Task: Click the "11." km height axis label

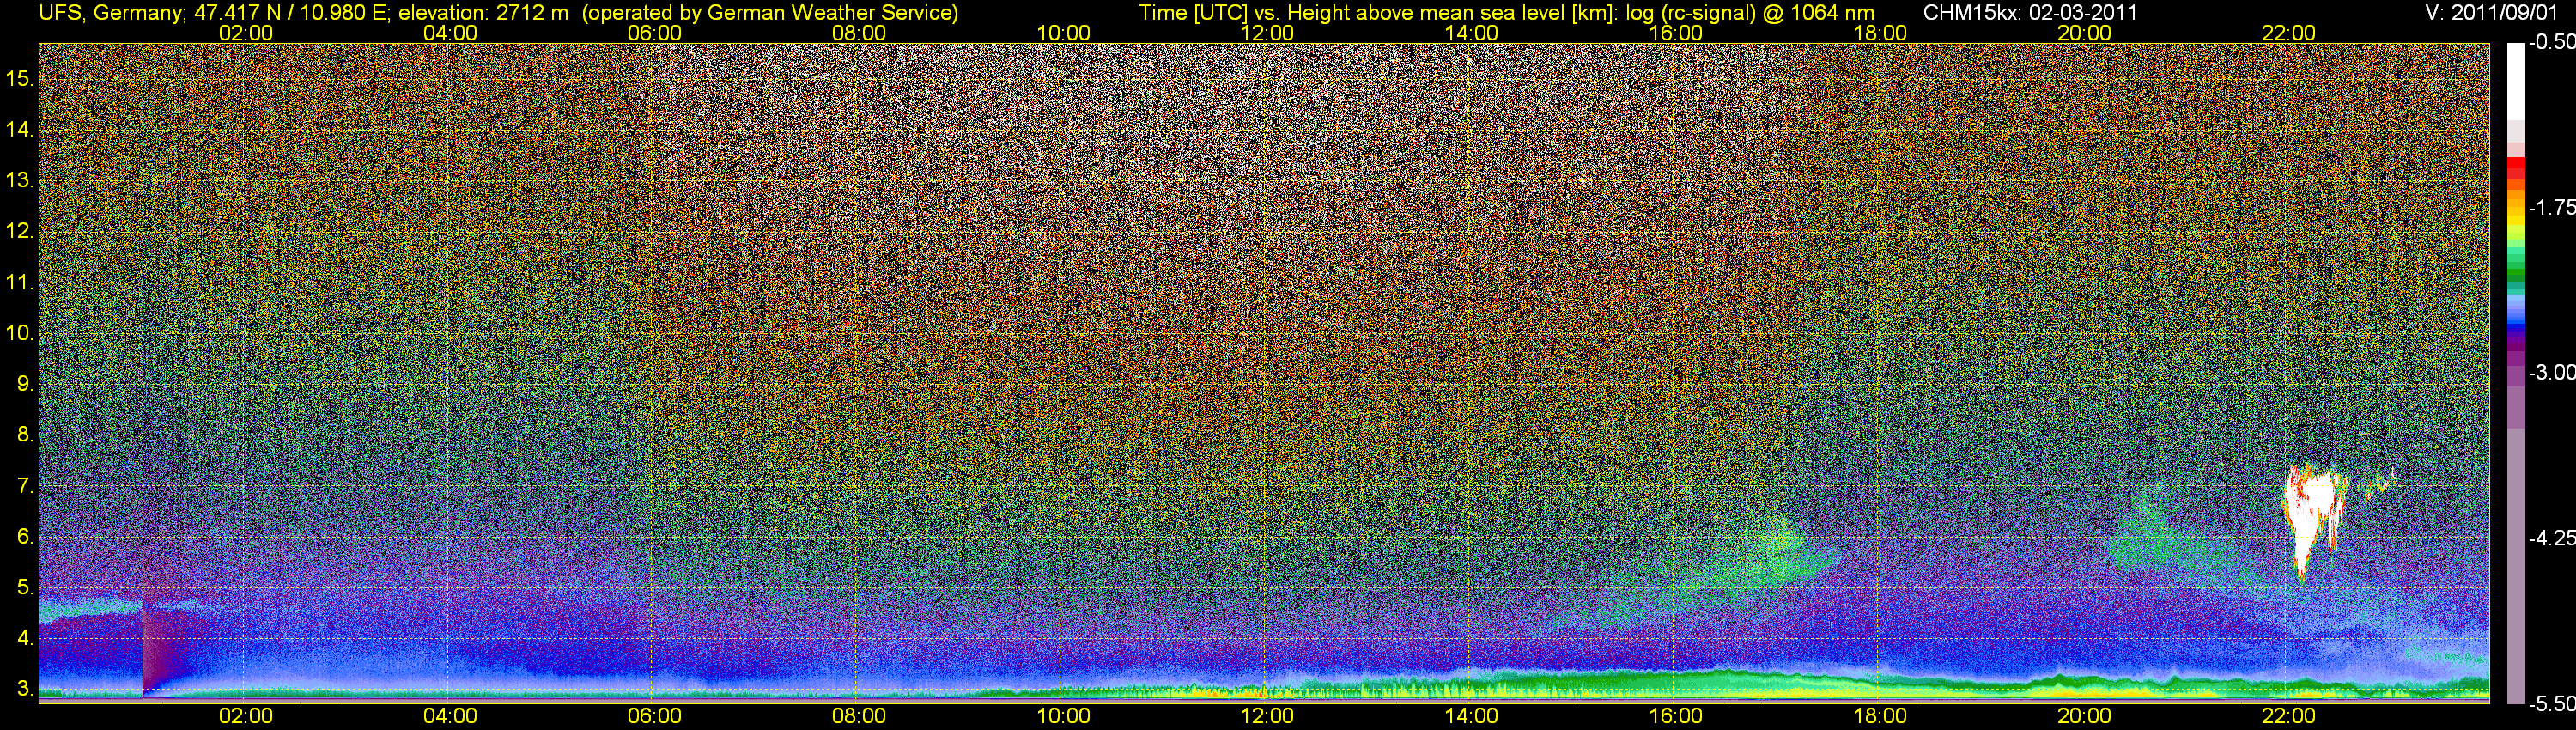Action: point(20,282)
